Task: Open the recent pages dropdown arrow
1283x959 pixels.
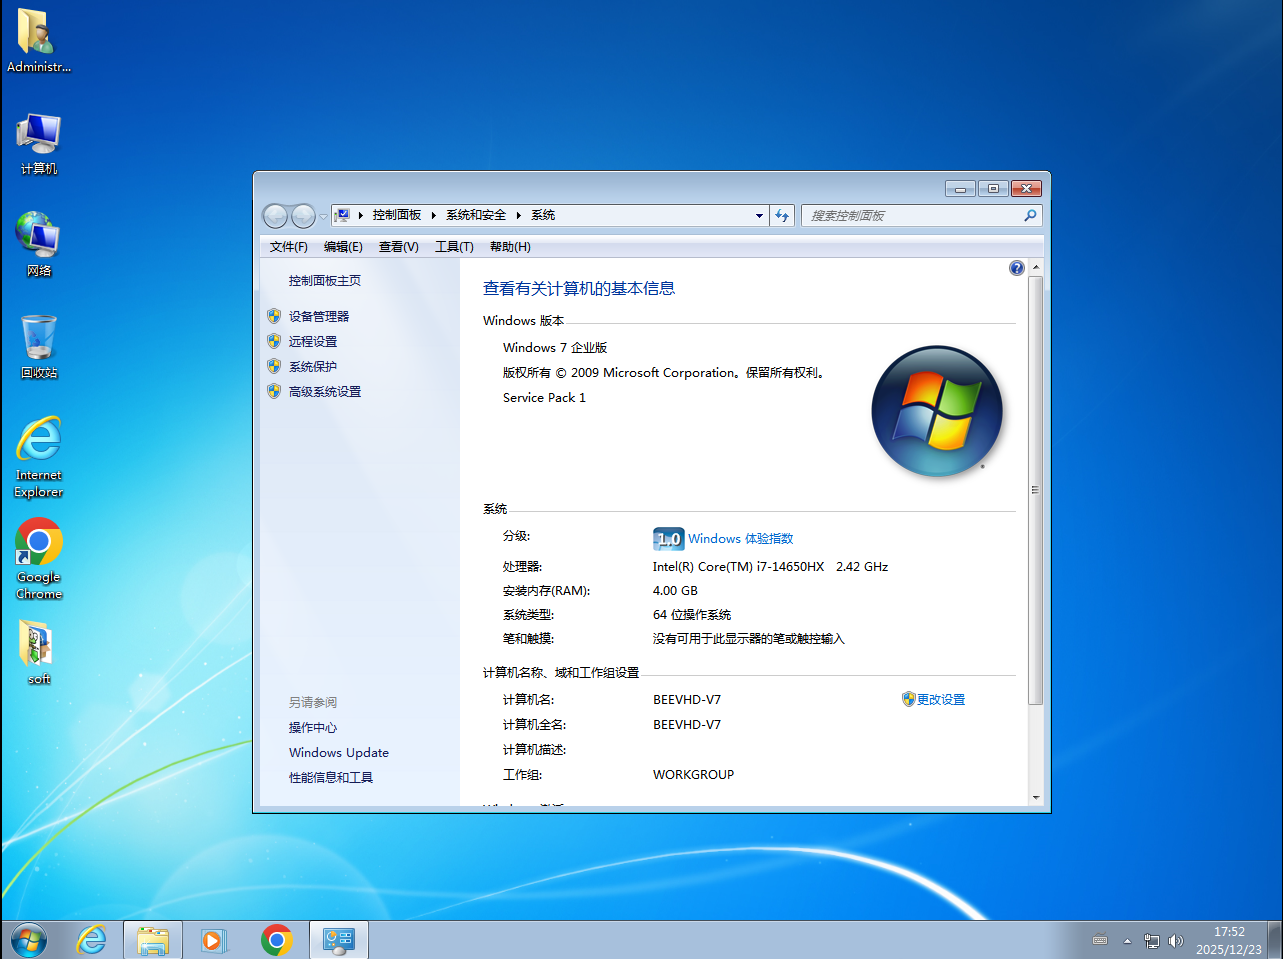Action: point(322,217)
